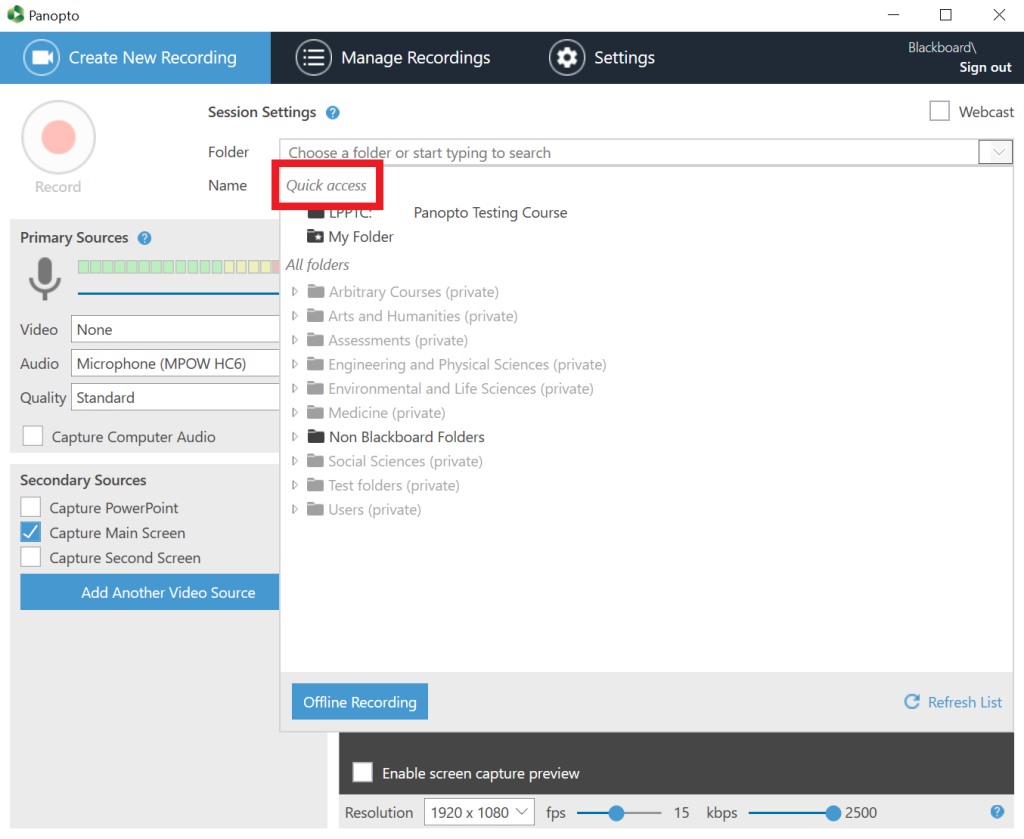Click the microphone volume level meter
This screenshot has width=1024, height=839.
178,266
